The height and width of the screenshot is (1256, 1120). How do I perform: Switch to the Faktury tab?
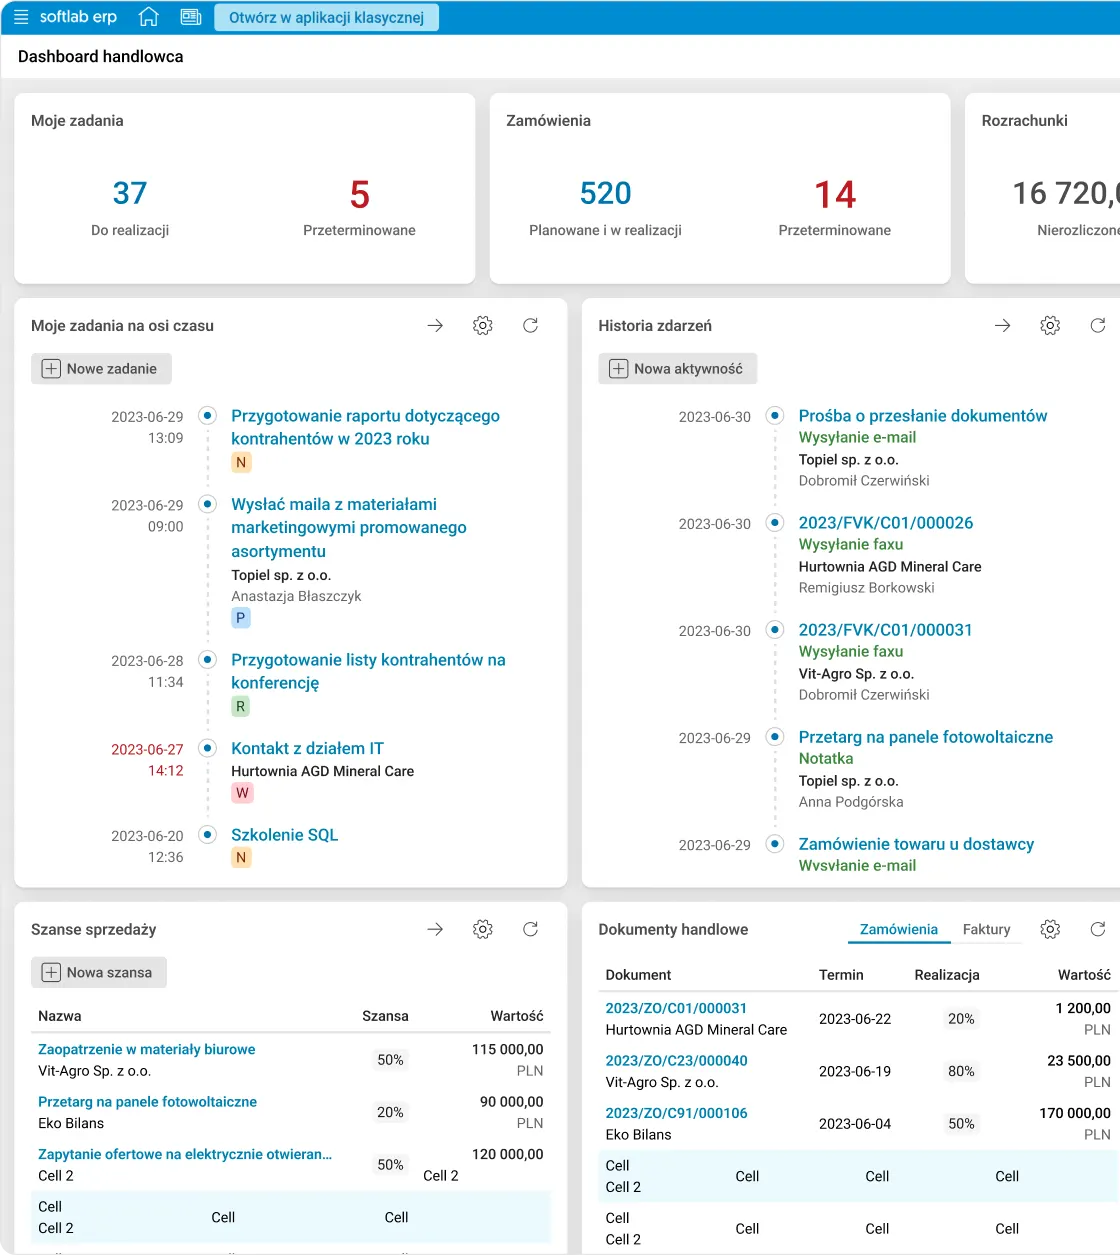pos(986,930)
